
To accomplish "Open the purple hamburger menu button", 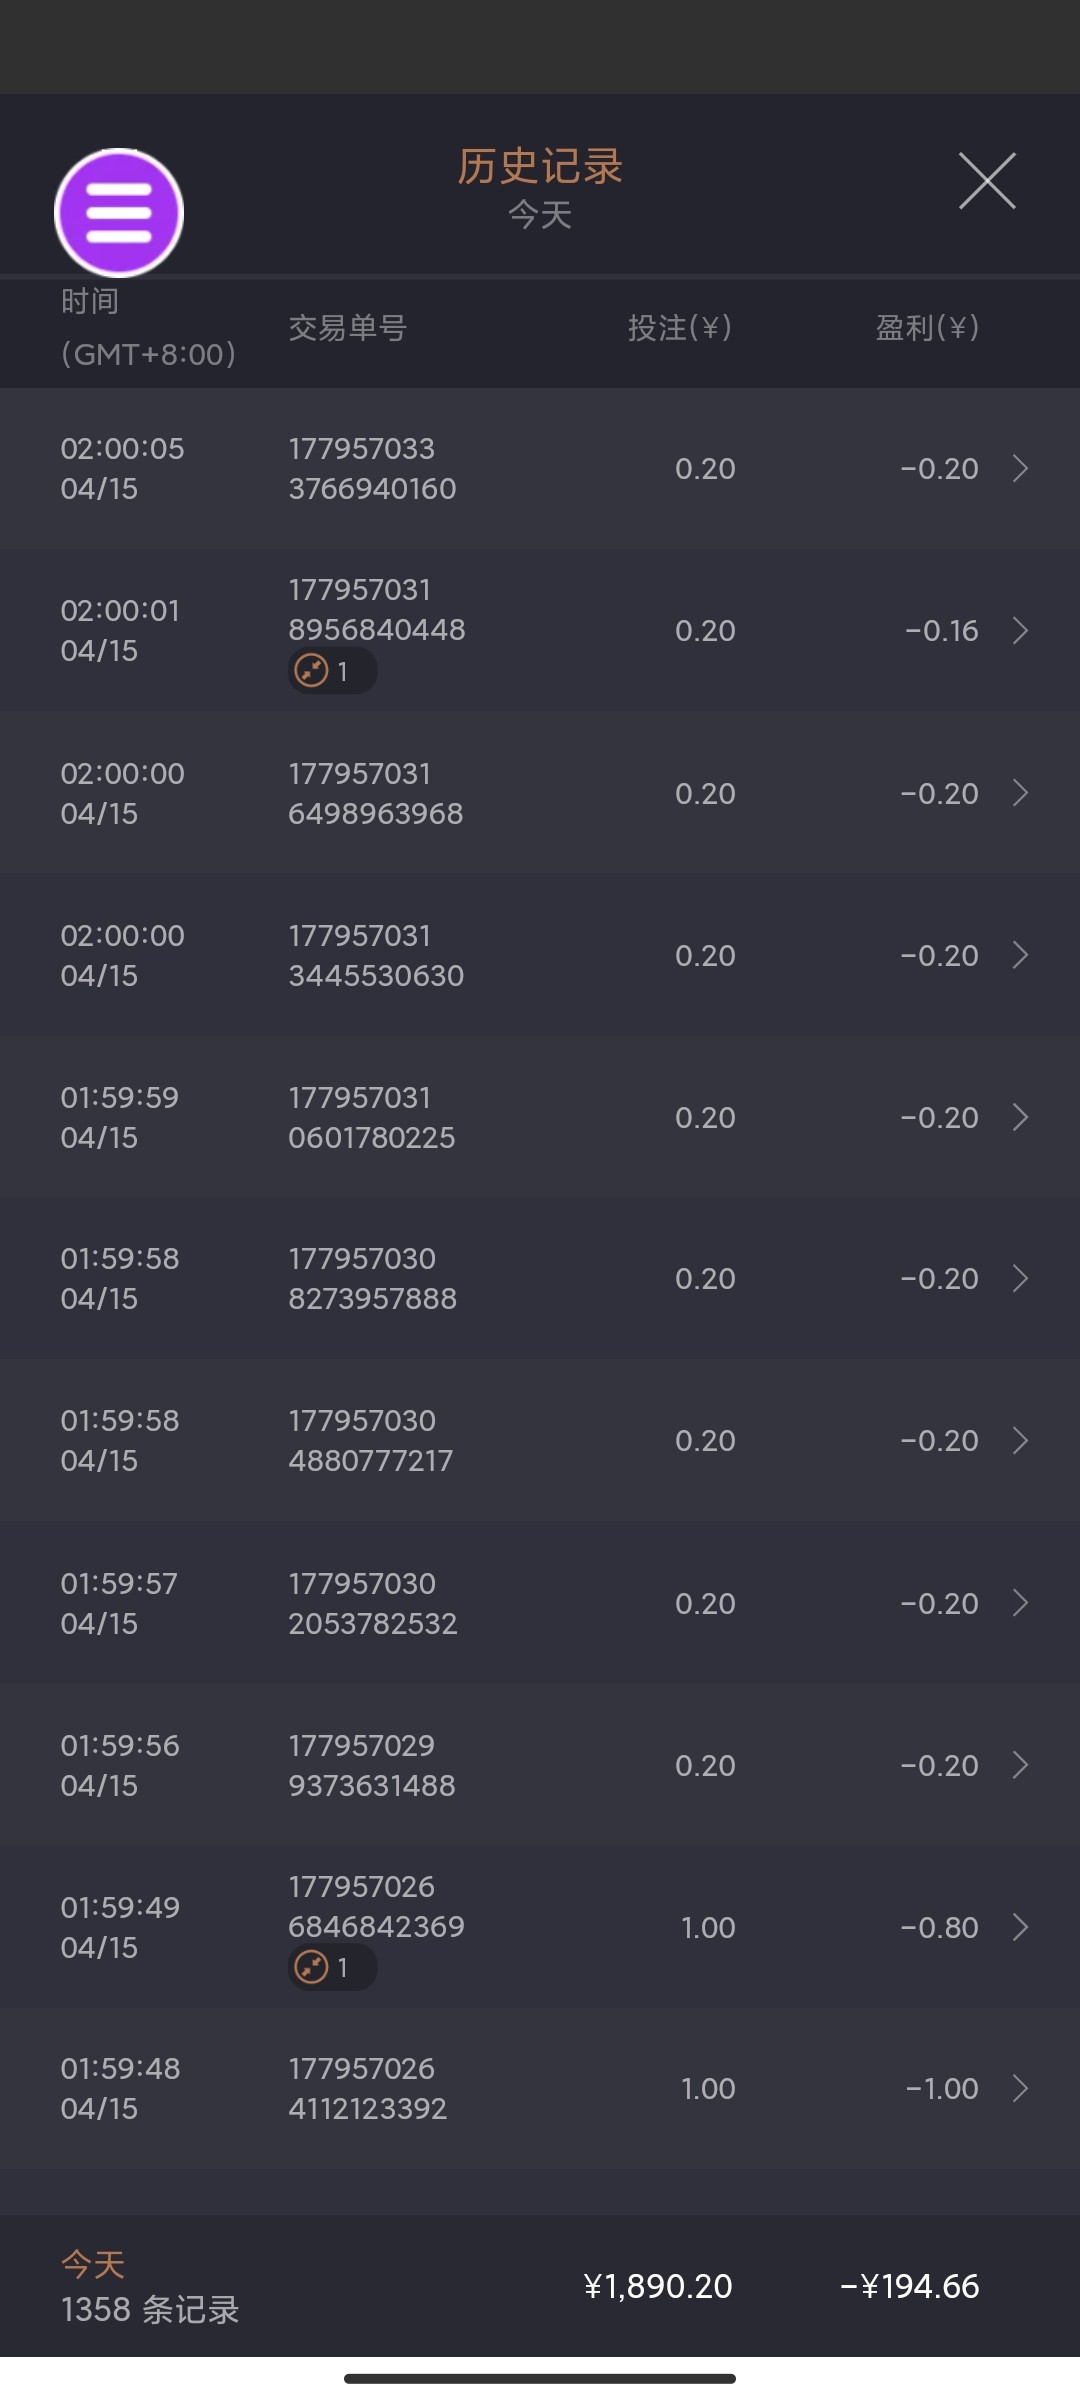I will (119, 212).
